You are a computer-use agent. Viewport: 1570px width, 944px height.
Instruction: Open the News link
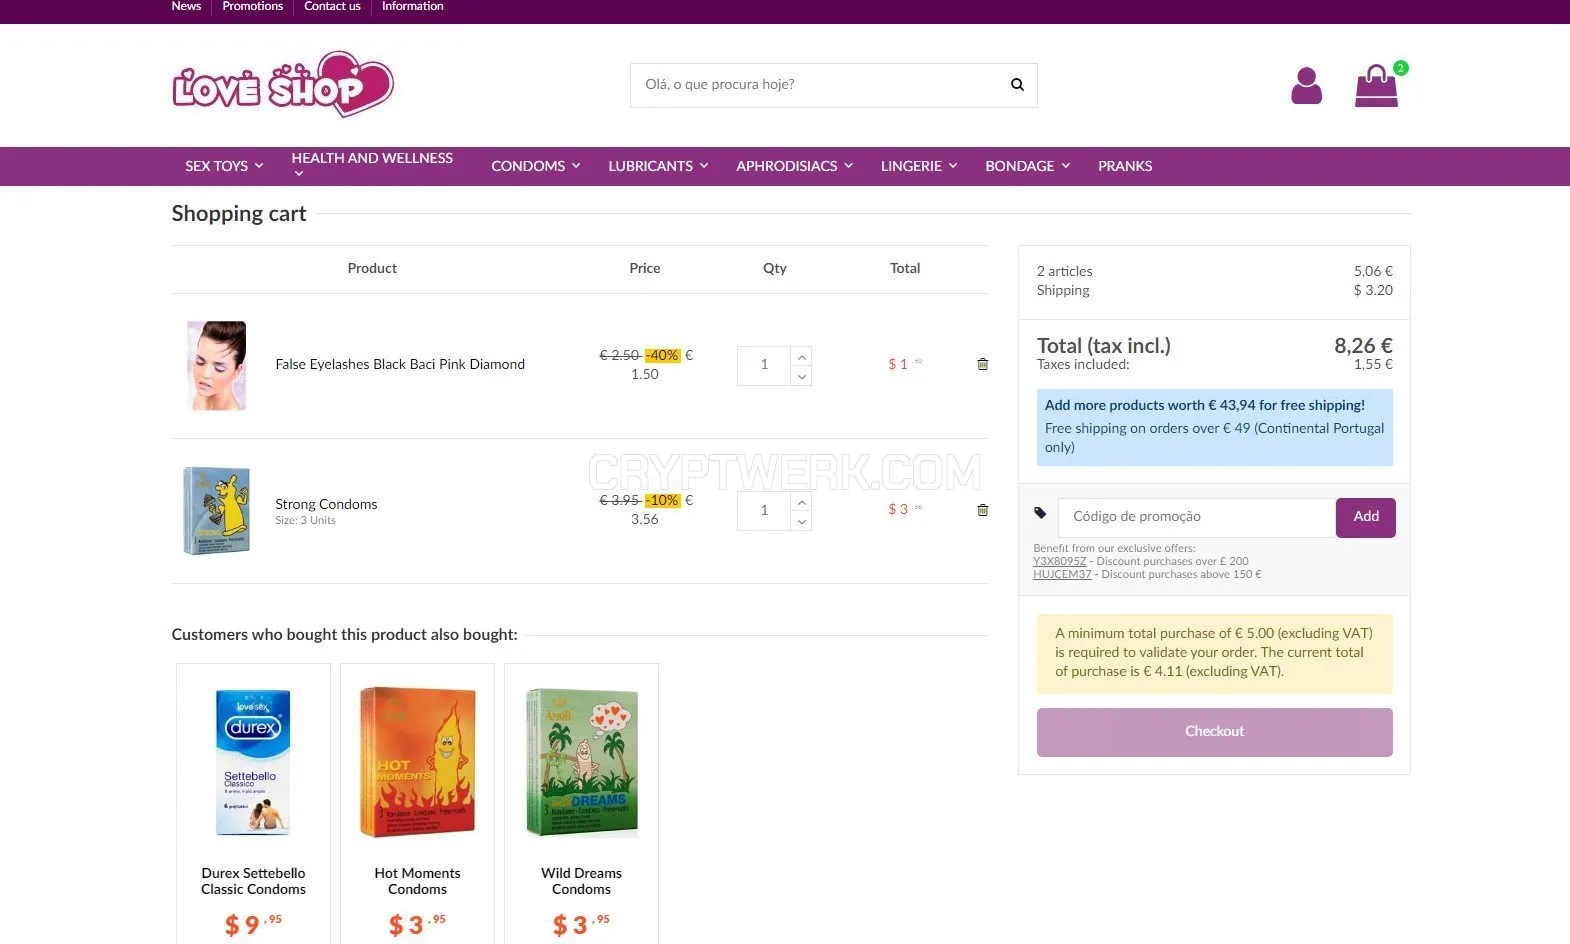pyautogui.click(x=186, y=6)
